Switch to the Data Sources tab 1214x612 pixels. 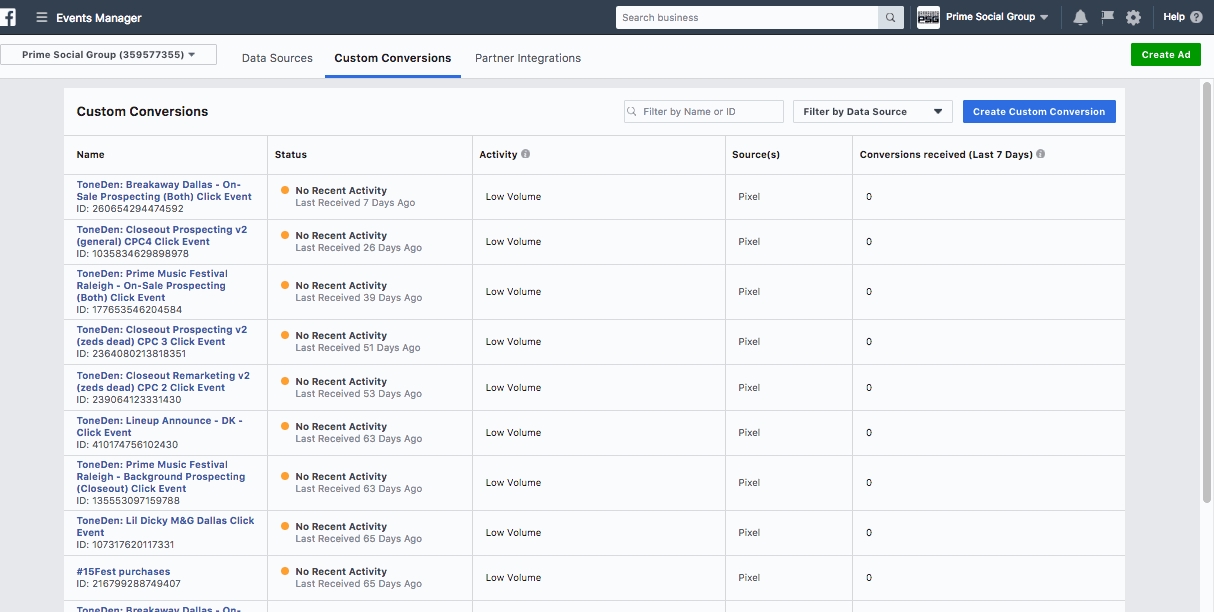tap(277, 58)
